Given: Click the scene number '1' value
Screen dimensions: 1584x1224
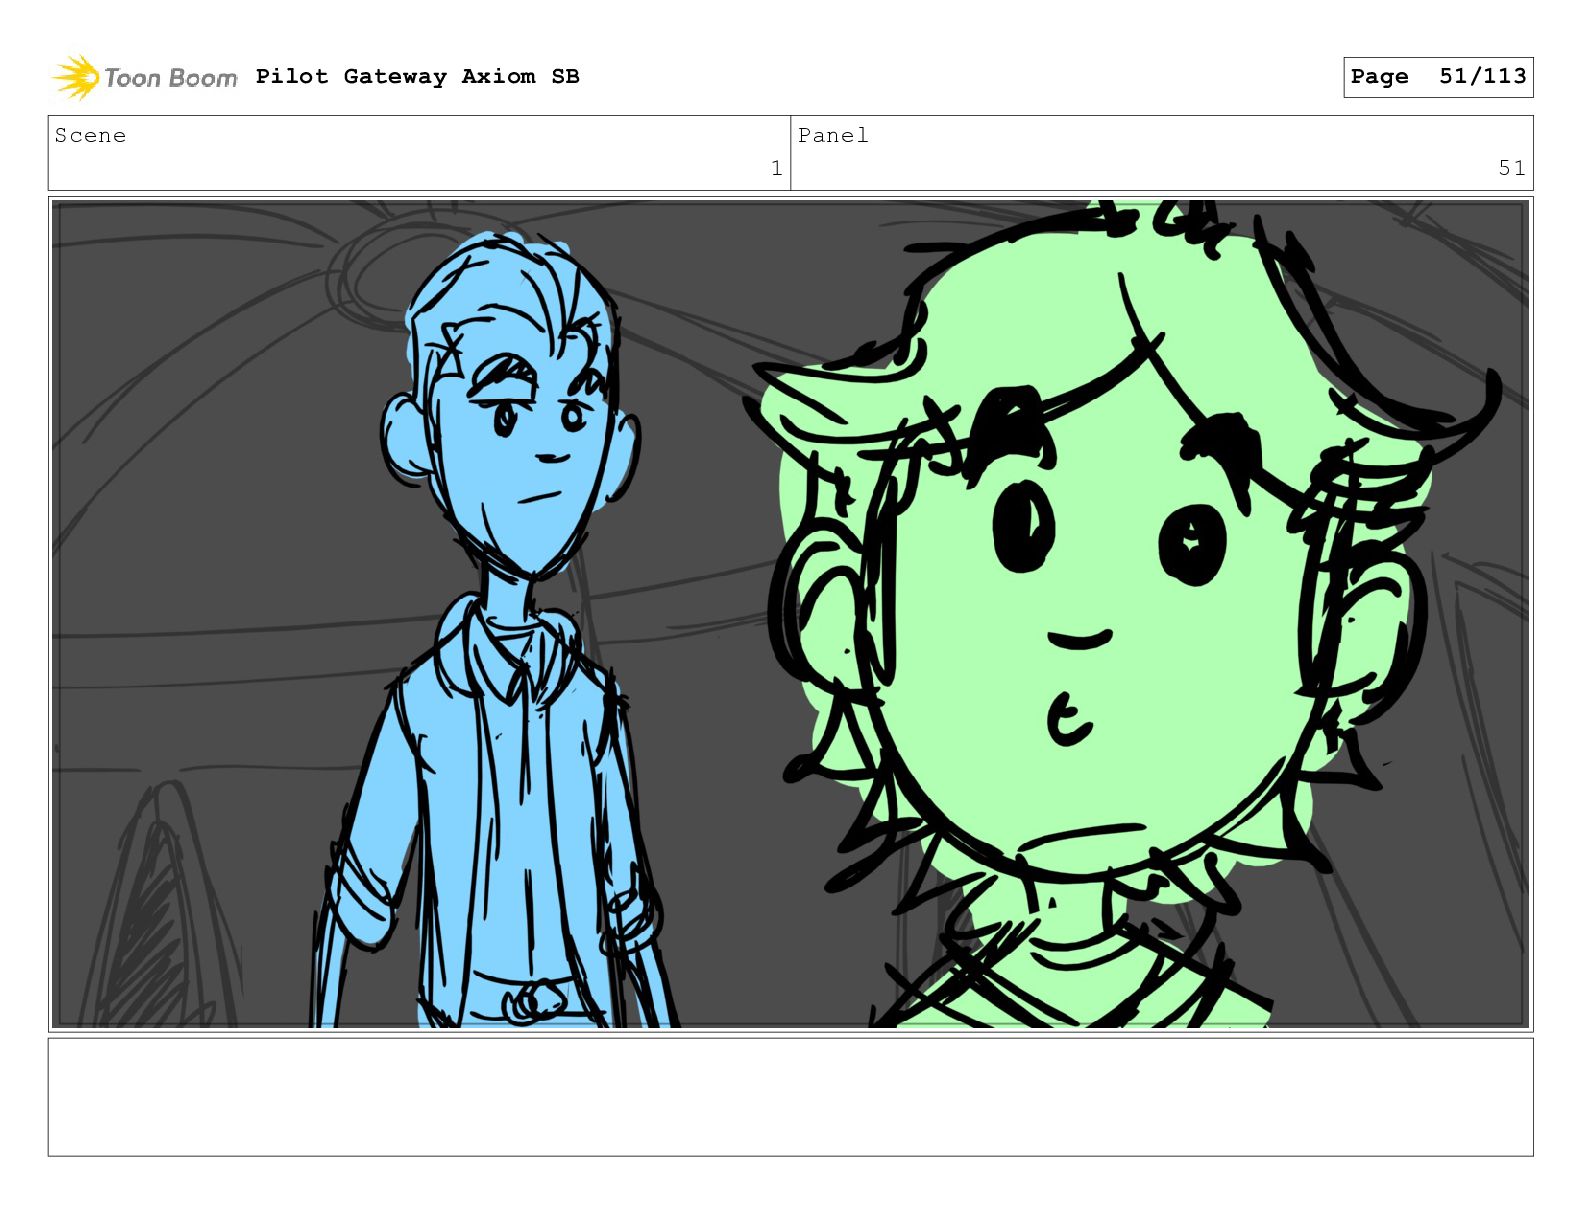Looking at the screenshot, I should 776,168.
